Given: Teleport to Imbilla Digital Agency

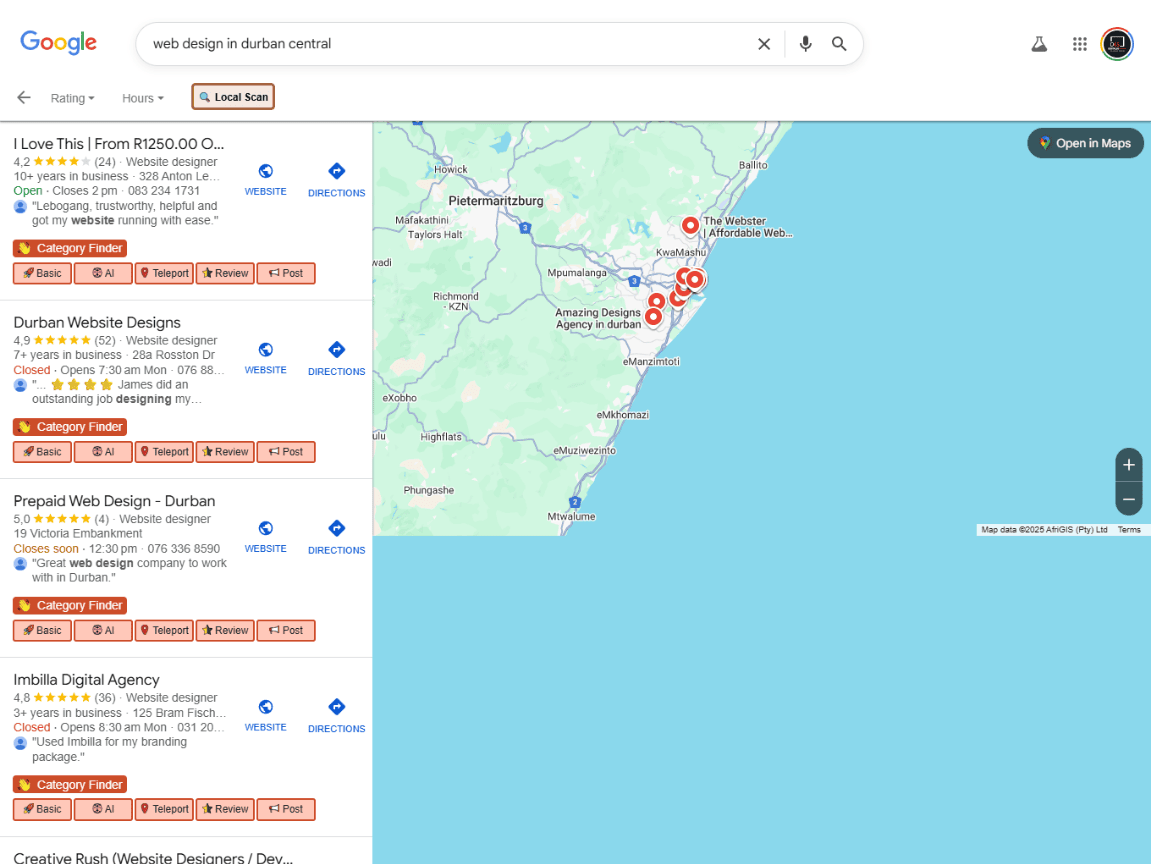Looking at the screenshot, I should click(164, 809).
